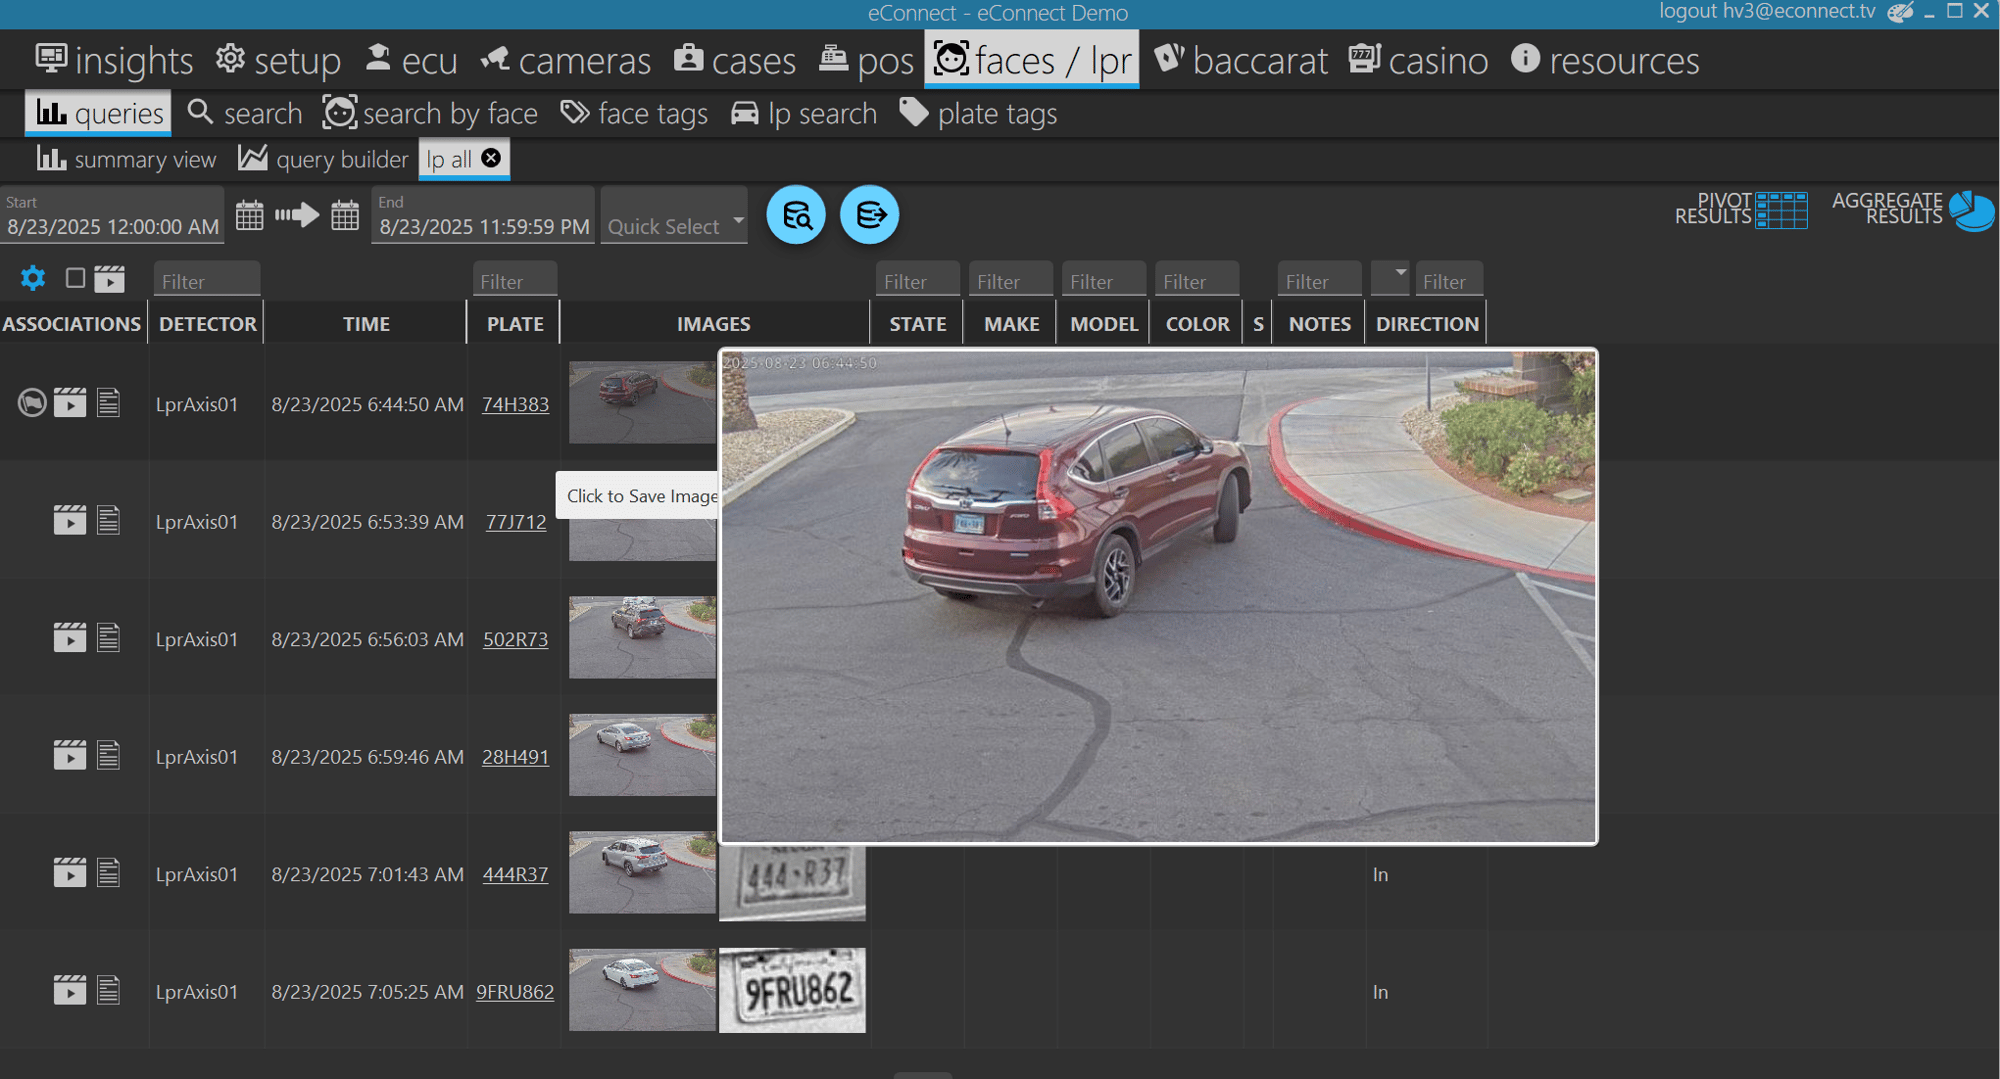Open the End date calendar picker
The image size is (2000, 1079).
[345, 215]
